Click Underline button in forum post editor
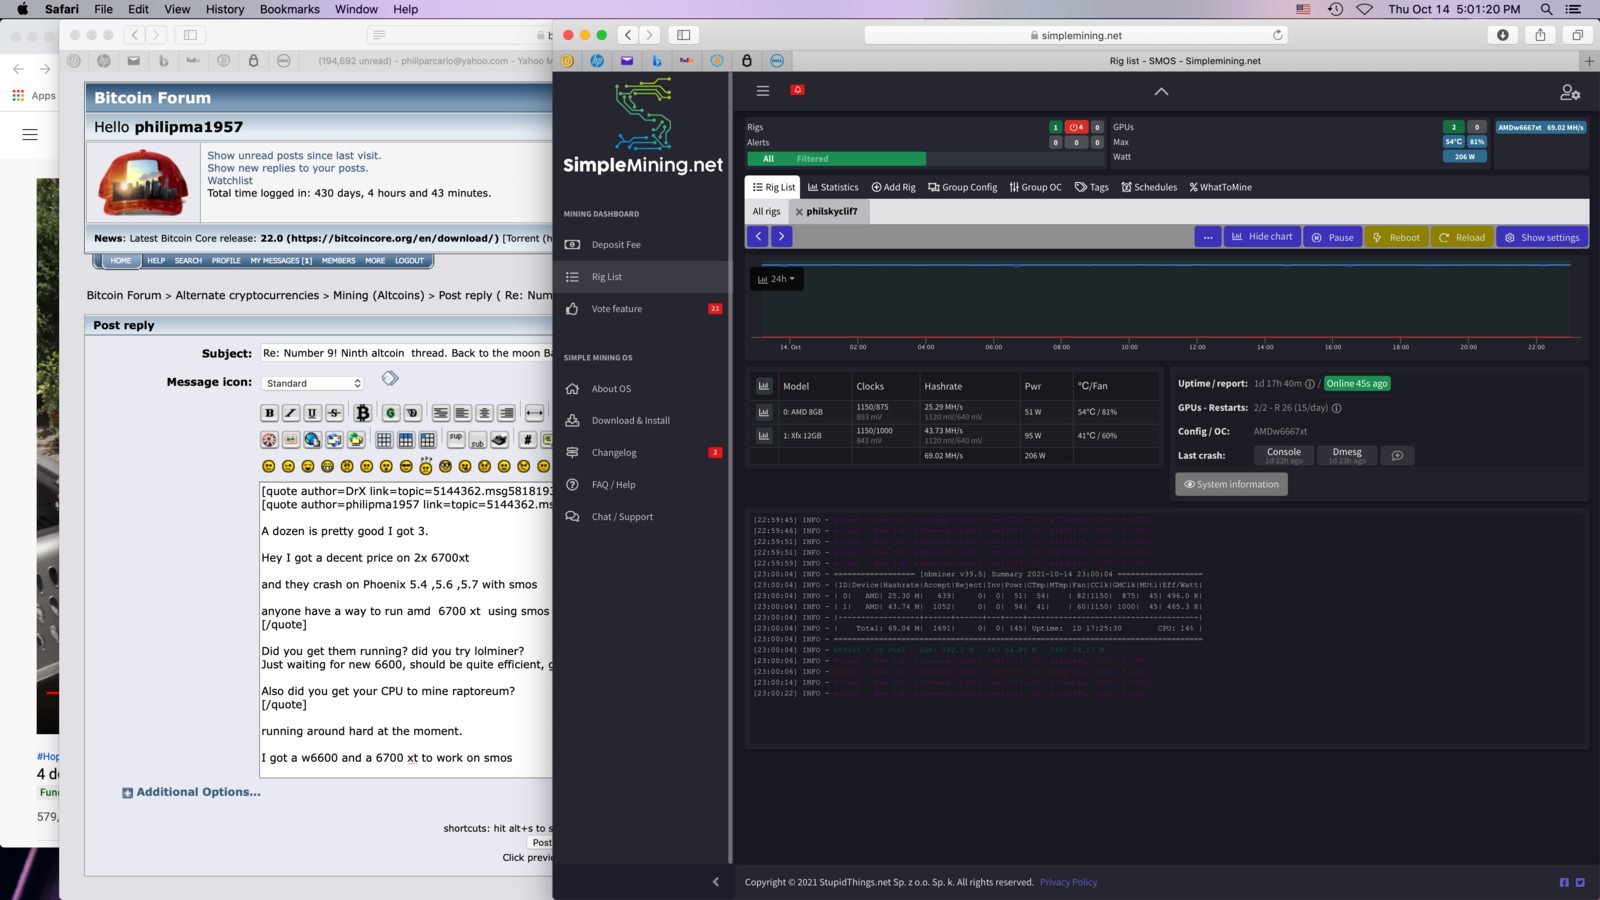1600x900 pixels. coord(312,412)
